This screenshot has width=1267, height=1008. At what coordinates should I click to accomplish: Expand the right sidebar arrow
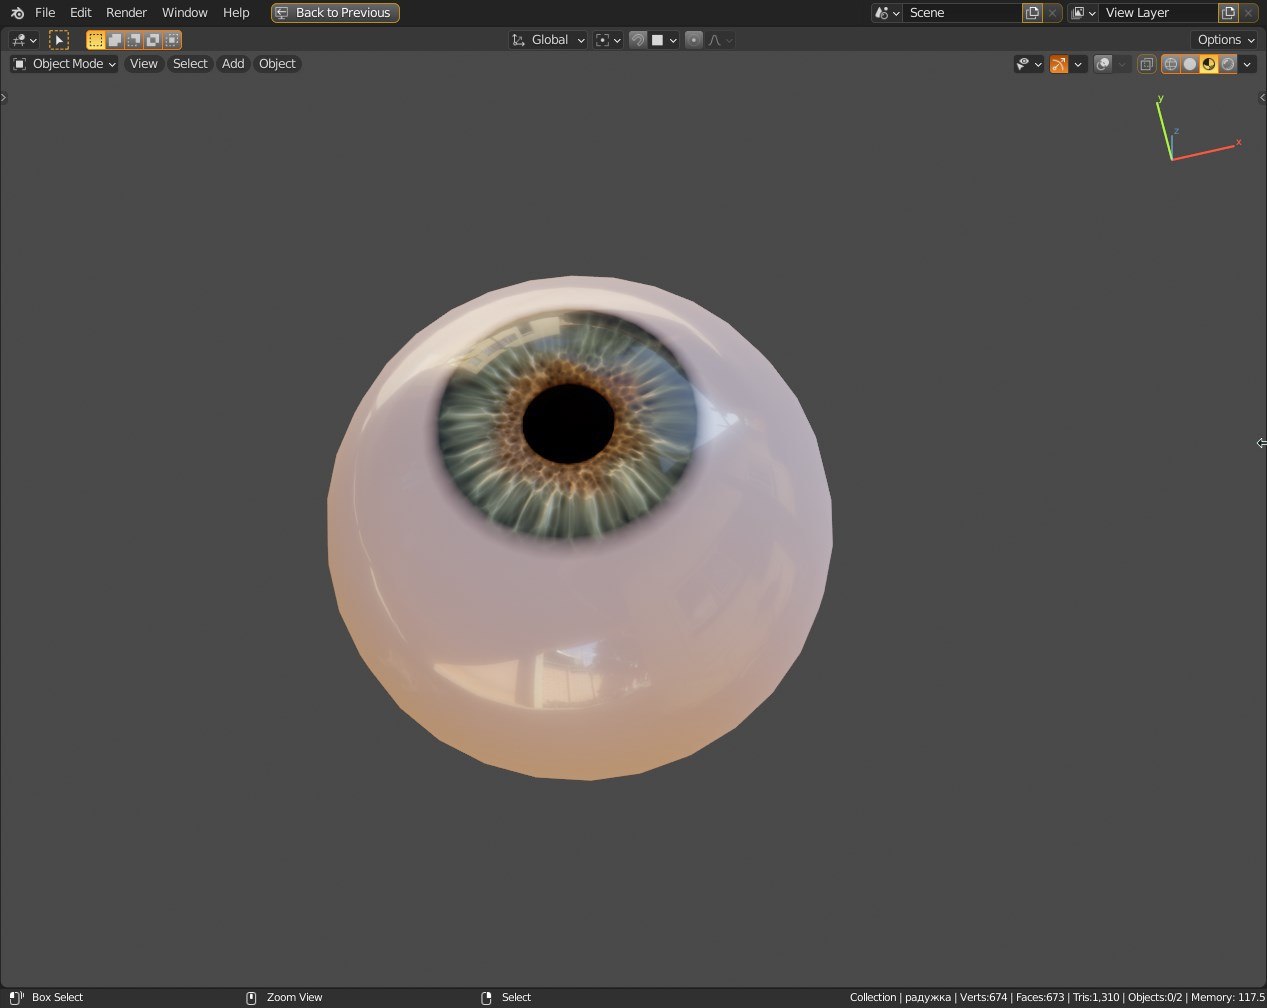1262,98
